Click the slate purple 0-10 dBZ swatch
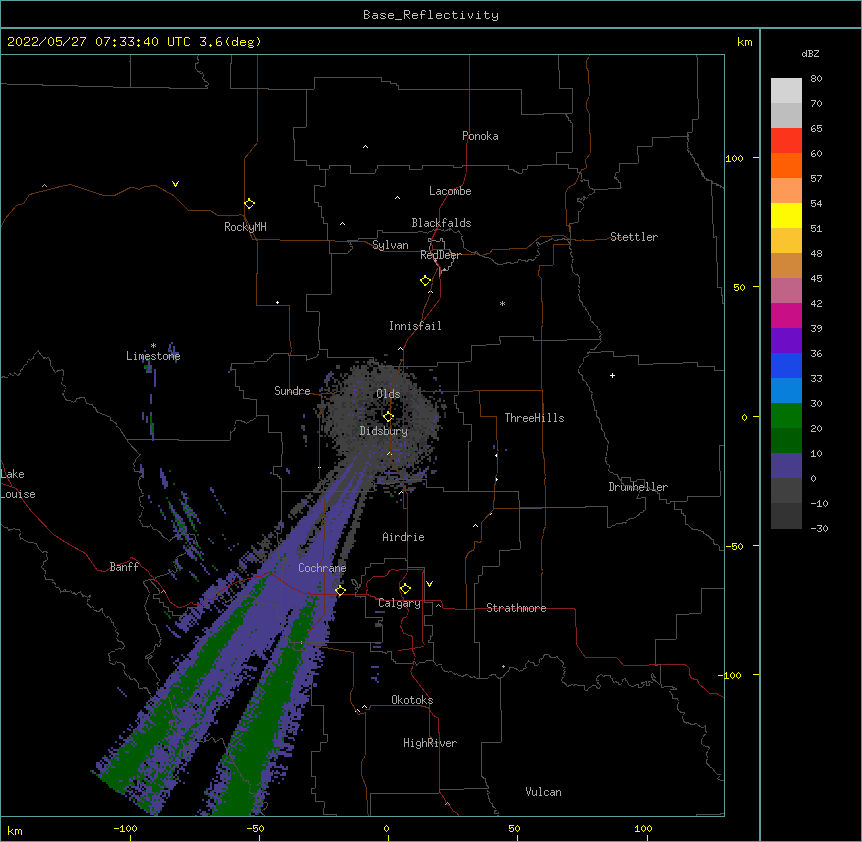 (786, 466)
